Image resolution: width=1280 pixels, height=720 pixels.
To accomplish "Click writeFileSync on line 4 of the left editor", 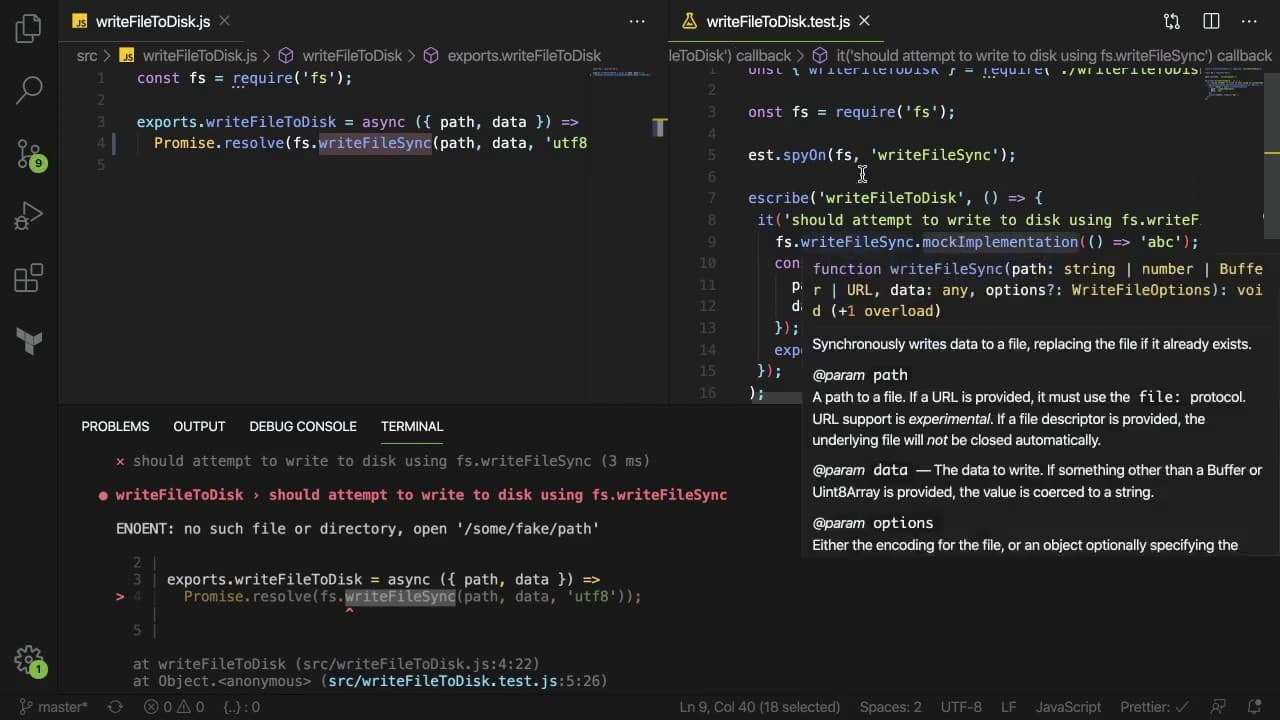I will coord(374,143).
